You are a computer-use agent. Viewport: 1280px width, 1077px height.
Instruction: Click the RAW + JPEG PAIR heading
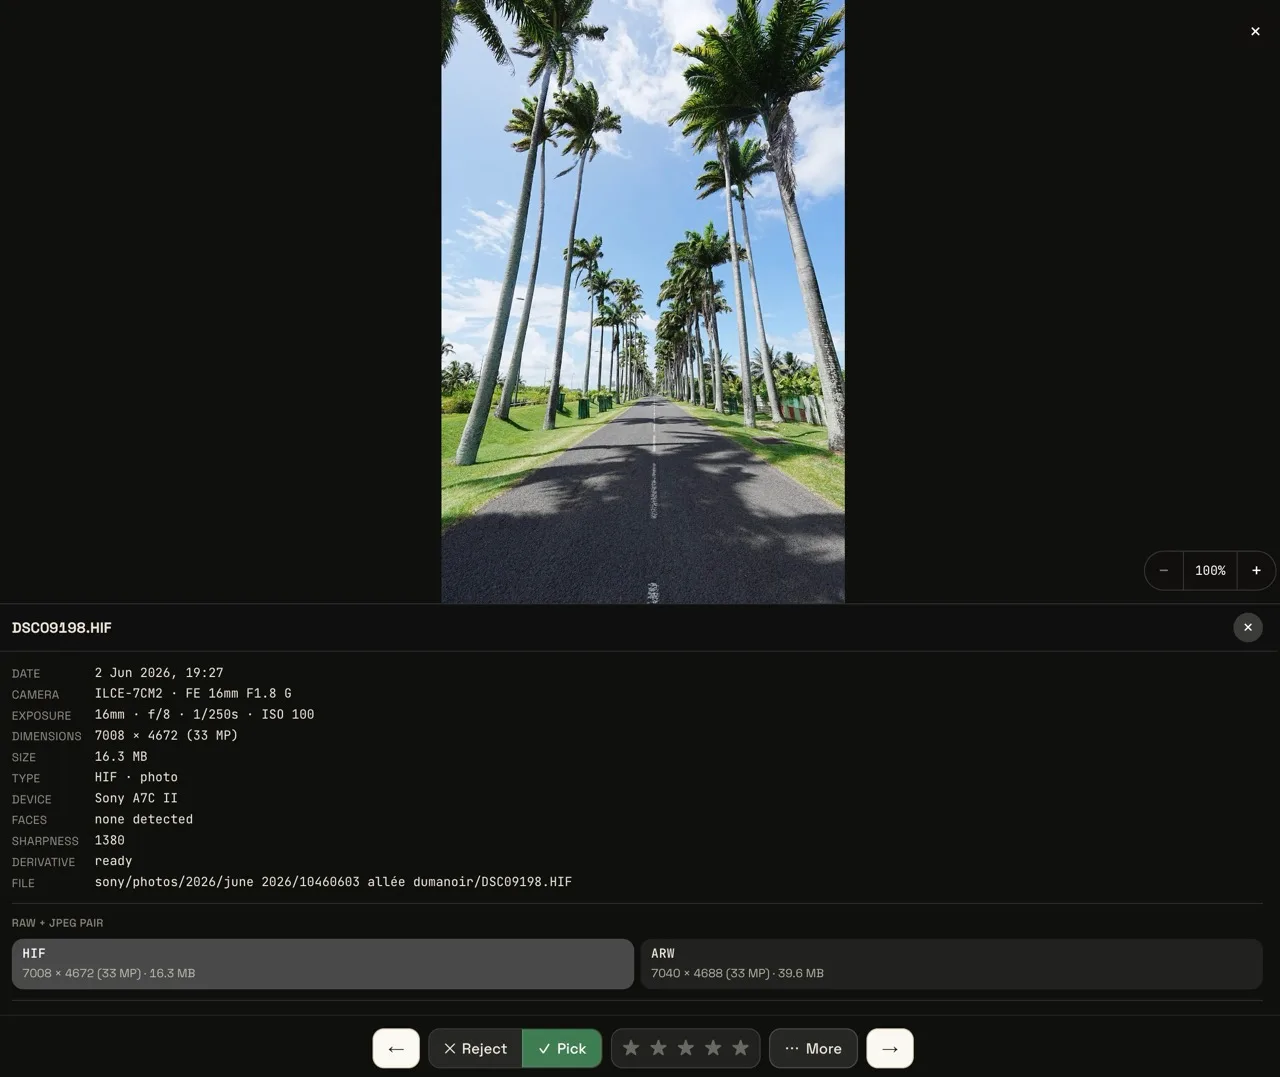pos(57,923)
